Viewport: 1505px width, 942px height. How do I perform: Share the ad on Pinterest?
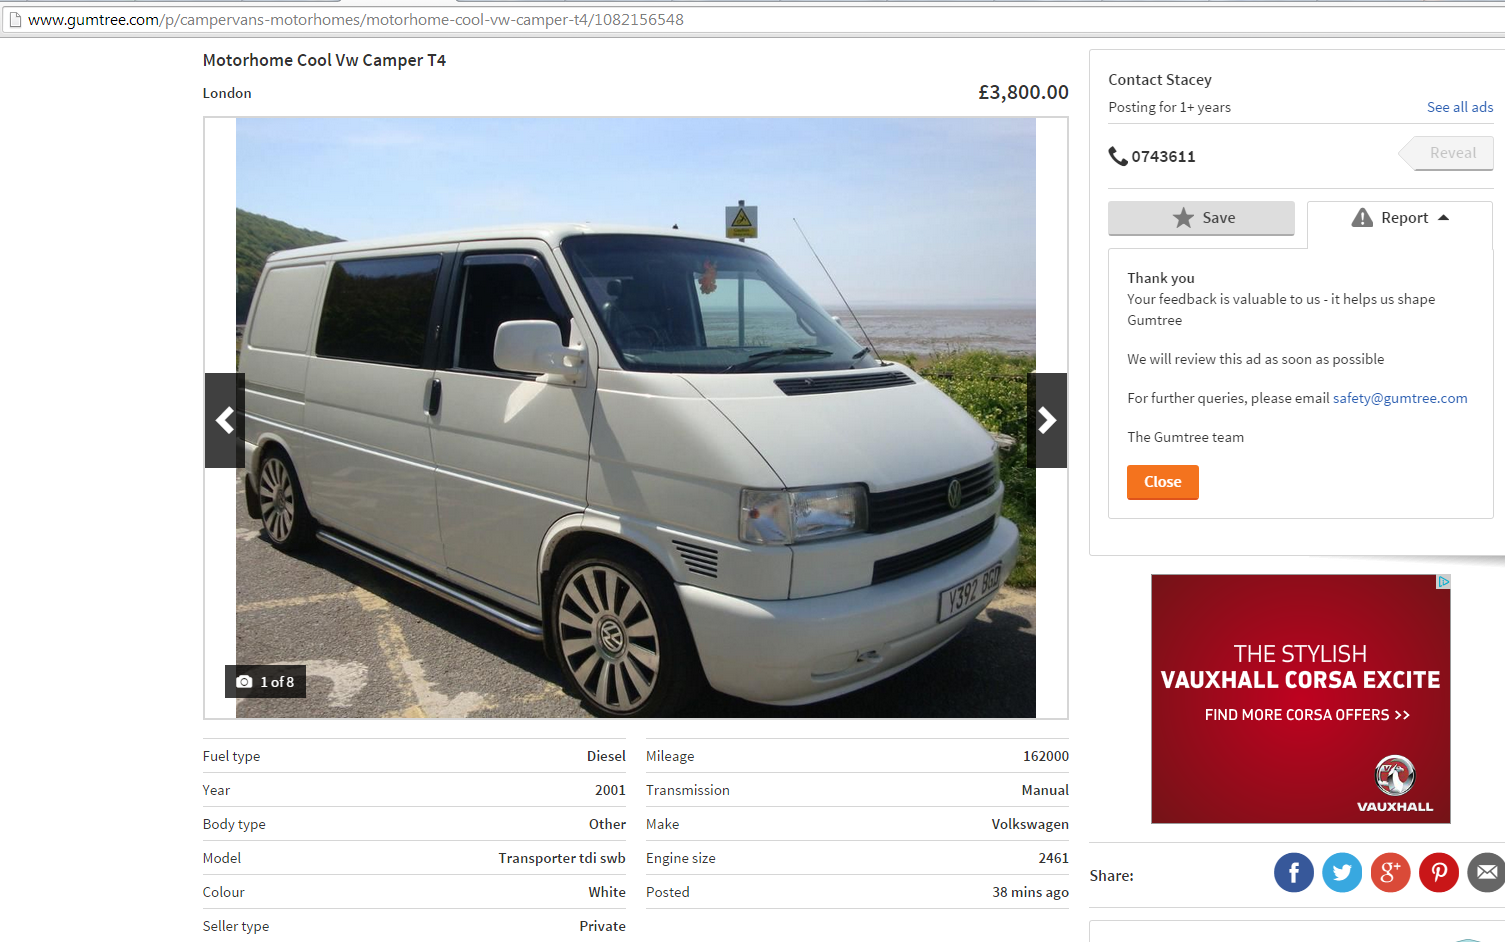[1439, 872]
